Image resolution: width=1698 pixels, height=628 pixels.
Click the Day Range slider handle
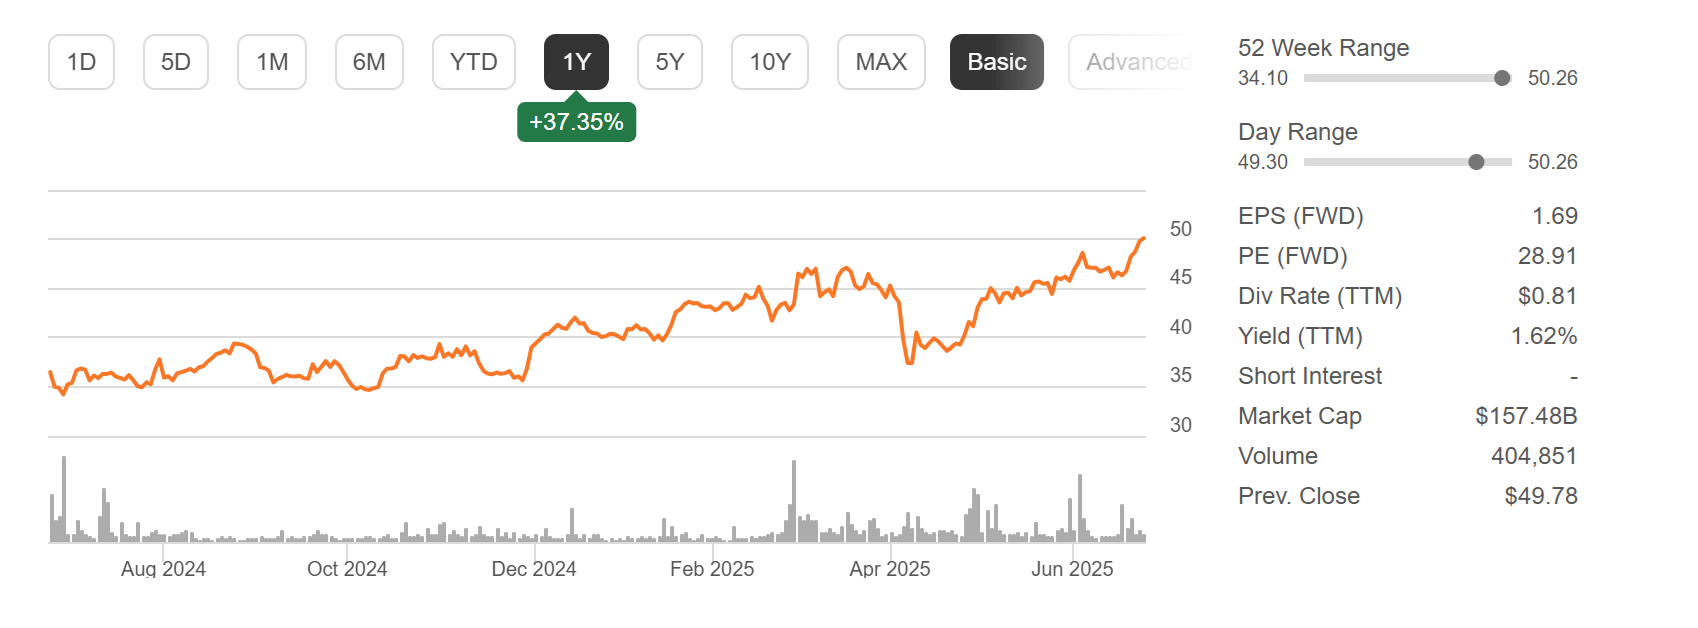[1475, 161]
